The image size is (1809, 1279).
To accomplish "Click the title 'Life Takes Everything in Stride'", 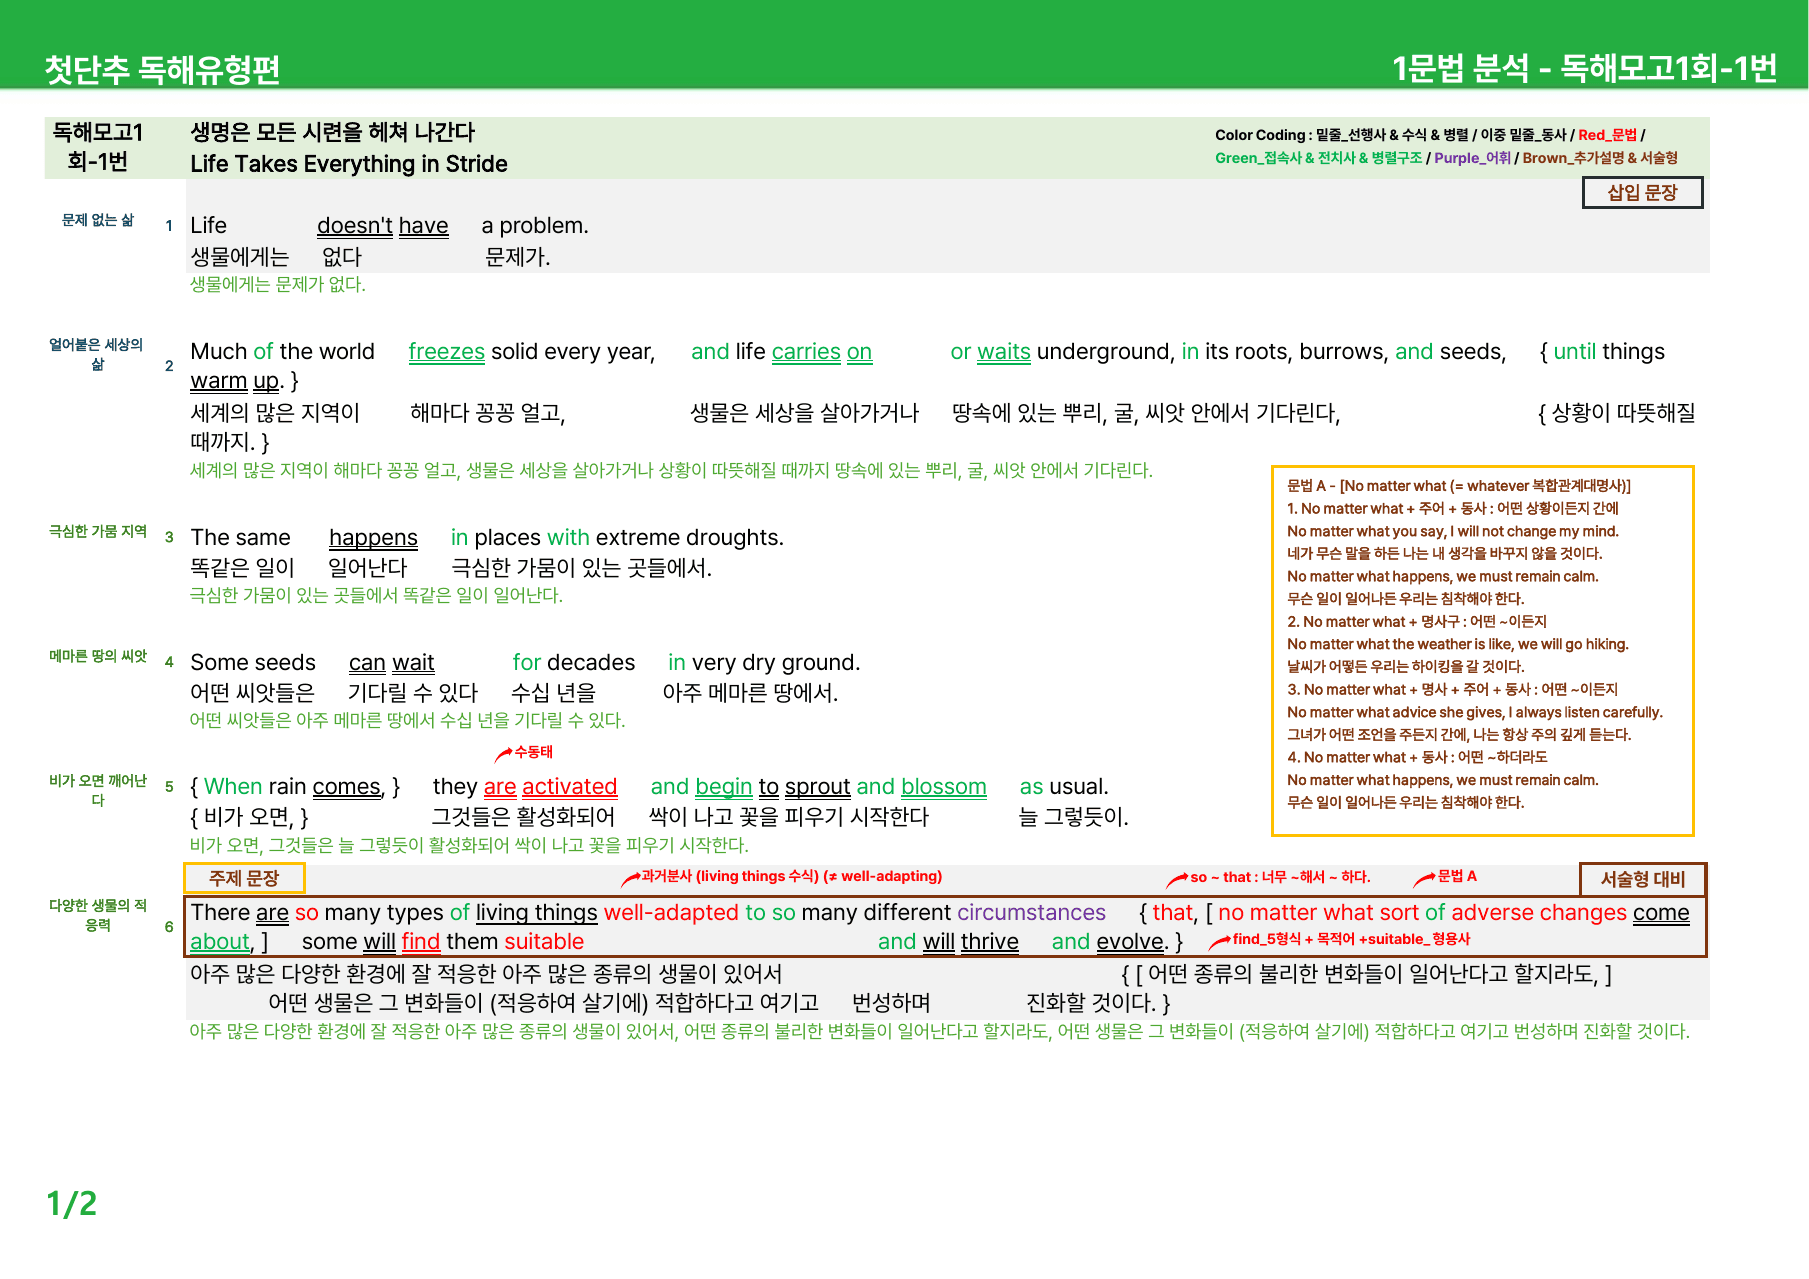I will (x=349, y=164).
